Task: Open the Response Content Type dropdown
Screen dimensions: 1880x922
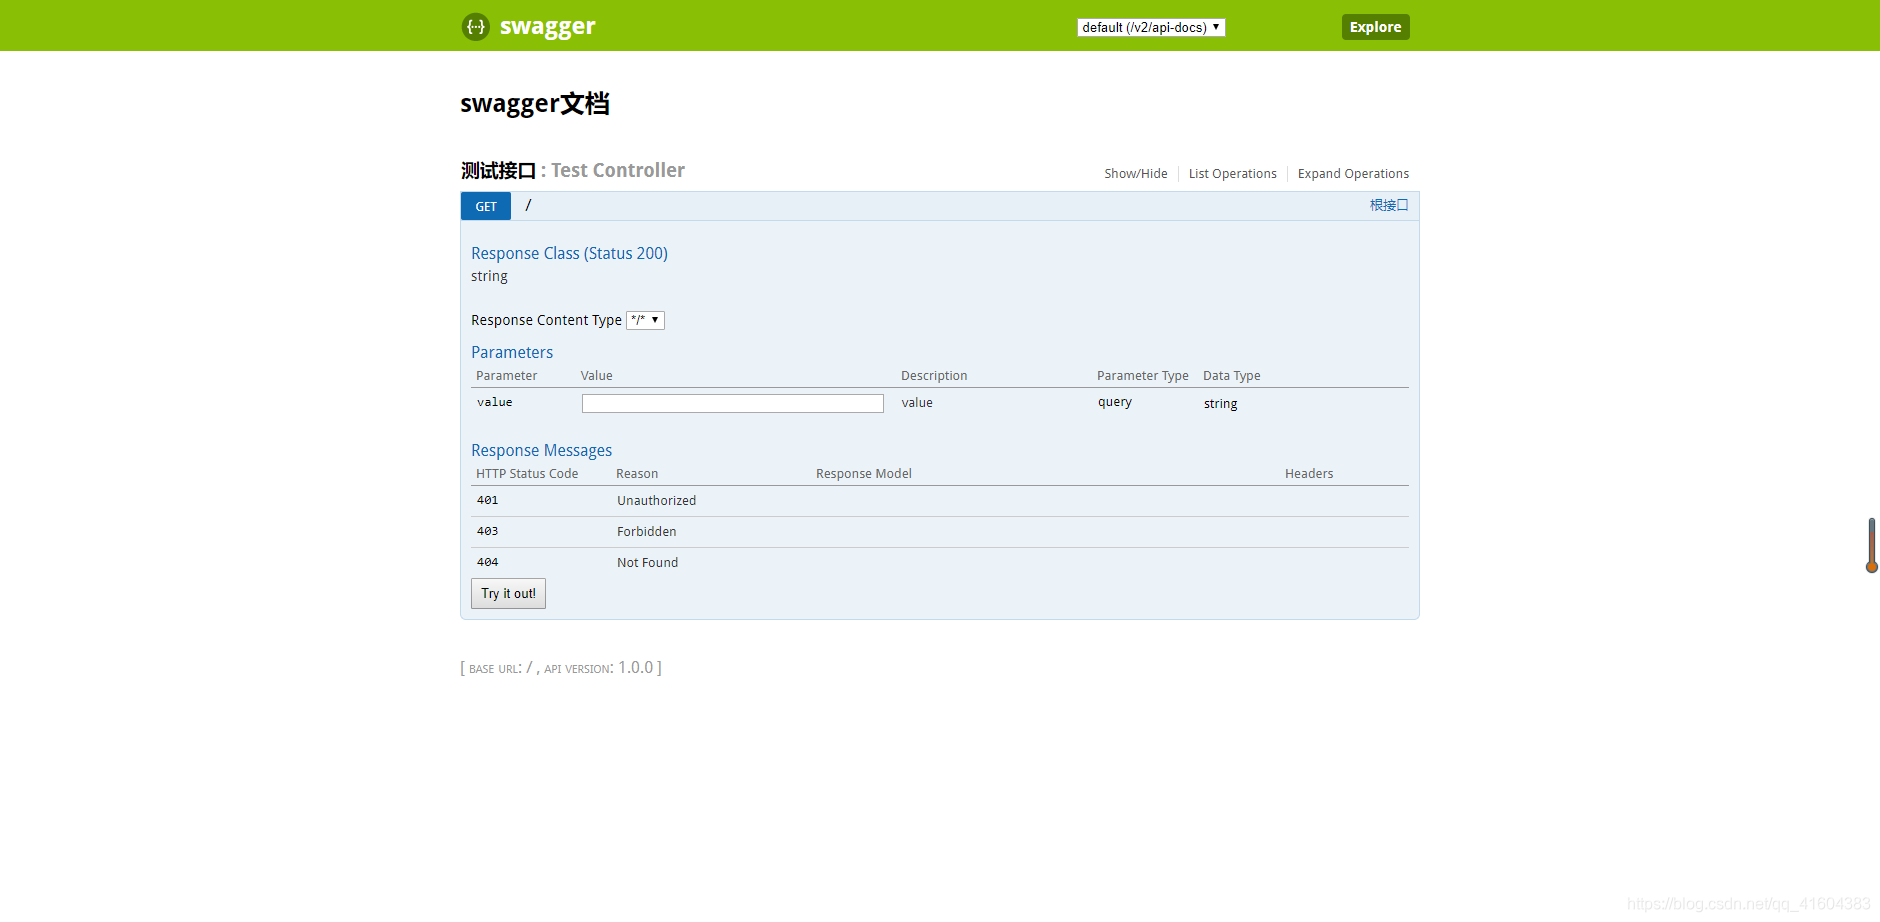Action: [x=645, y=320]
